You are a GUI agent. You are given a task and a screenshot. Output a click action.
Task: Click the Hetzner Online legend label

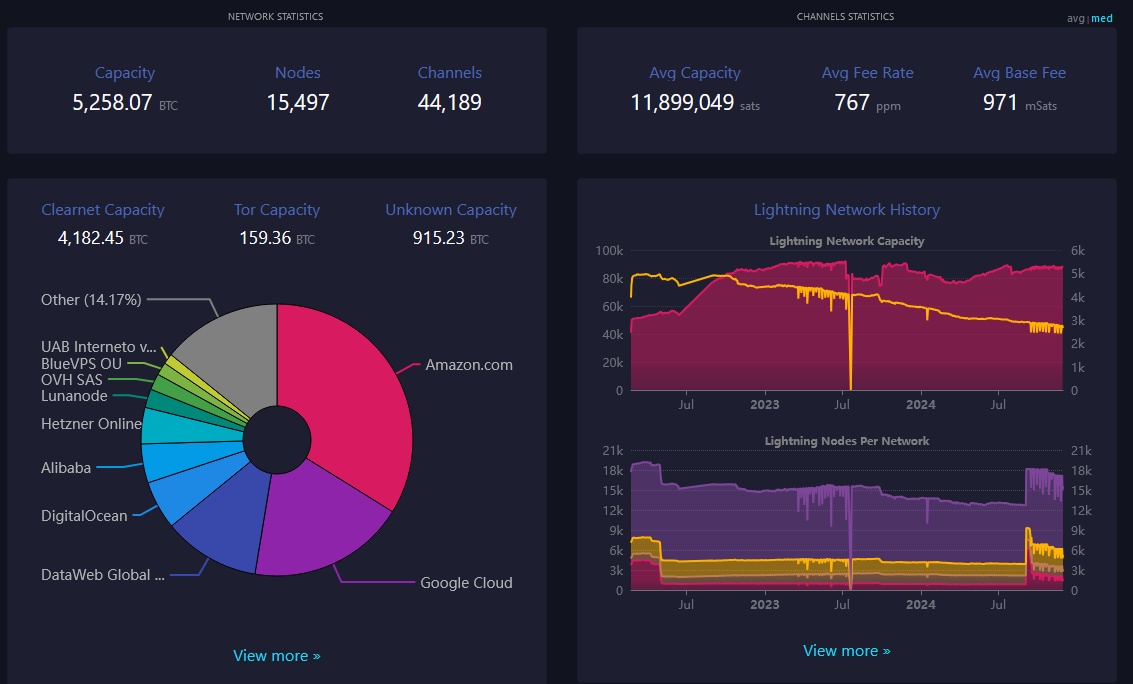pyautogui.click(x=91, y=424)
